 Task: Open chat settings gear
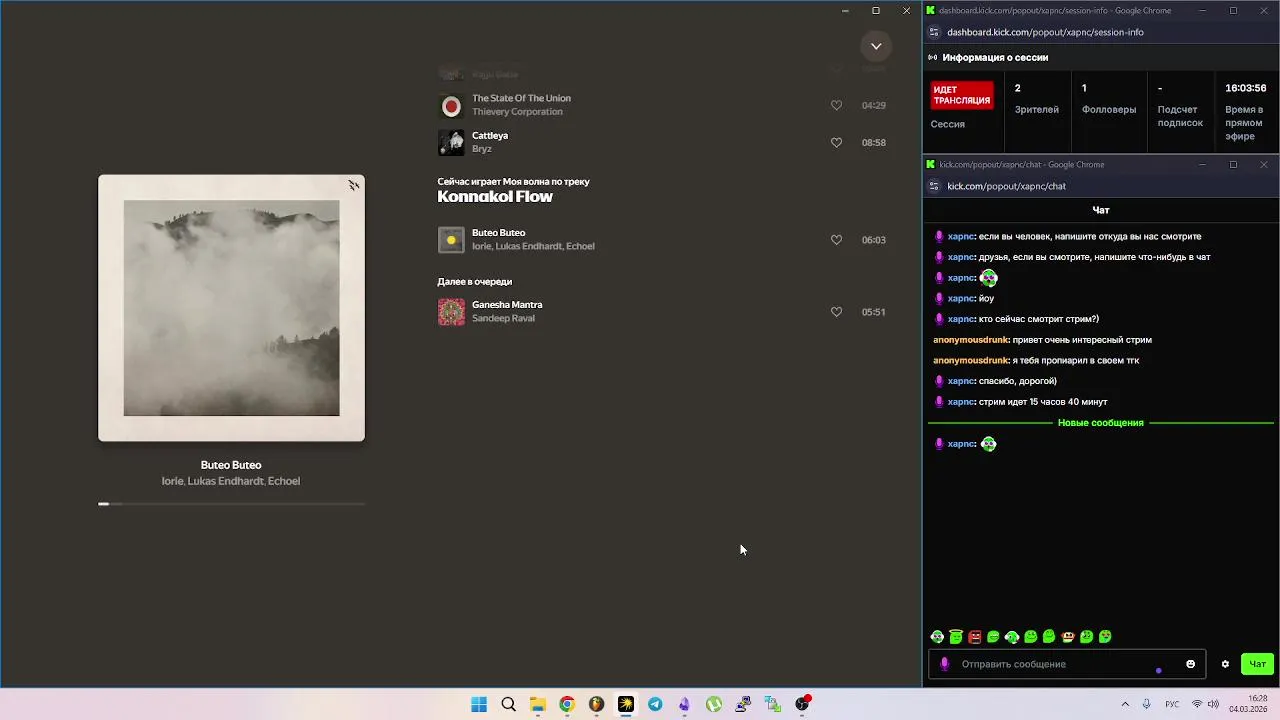[x=1225, y=664]
